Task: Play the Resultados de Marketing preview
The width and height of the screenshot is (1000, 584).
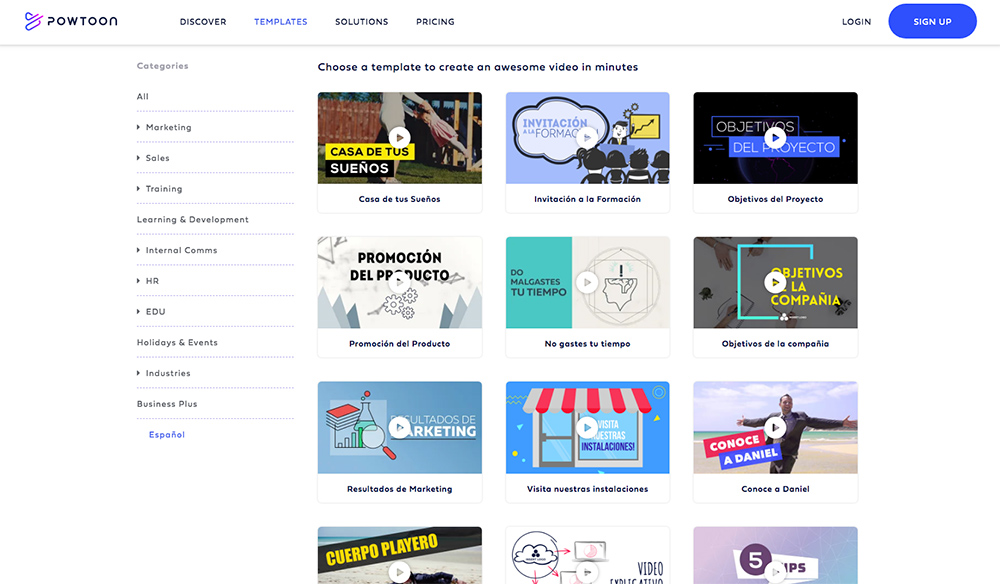Action: 400,427
